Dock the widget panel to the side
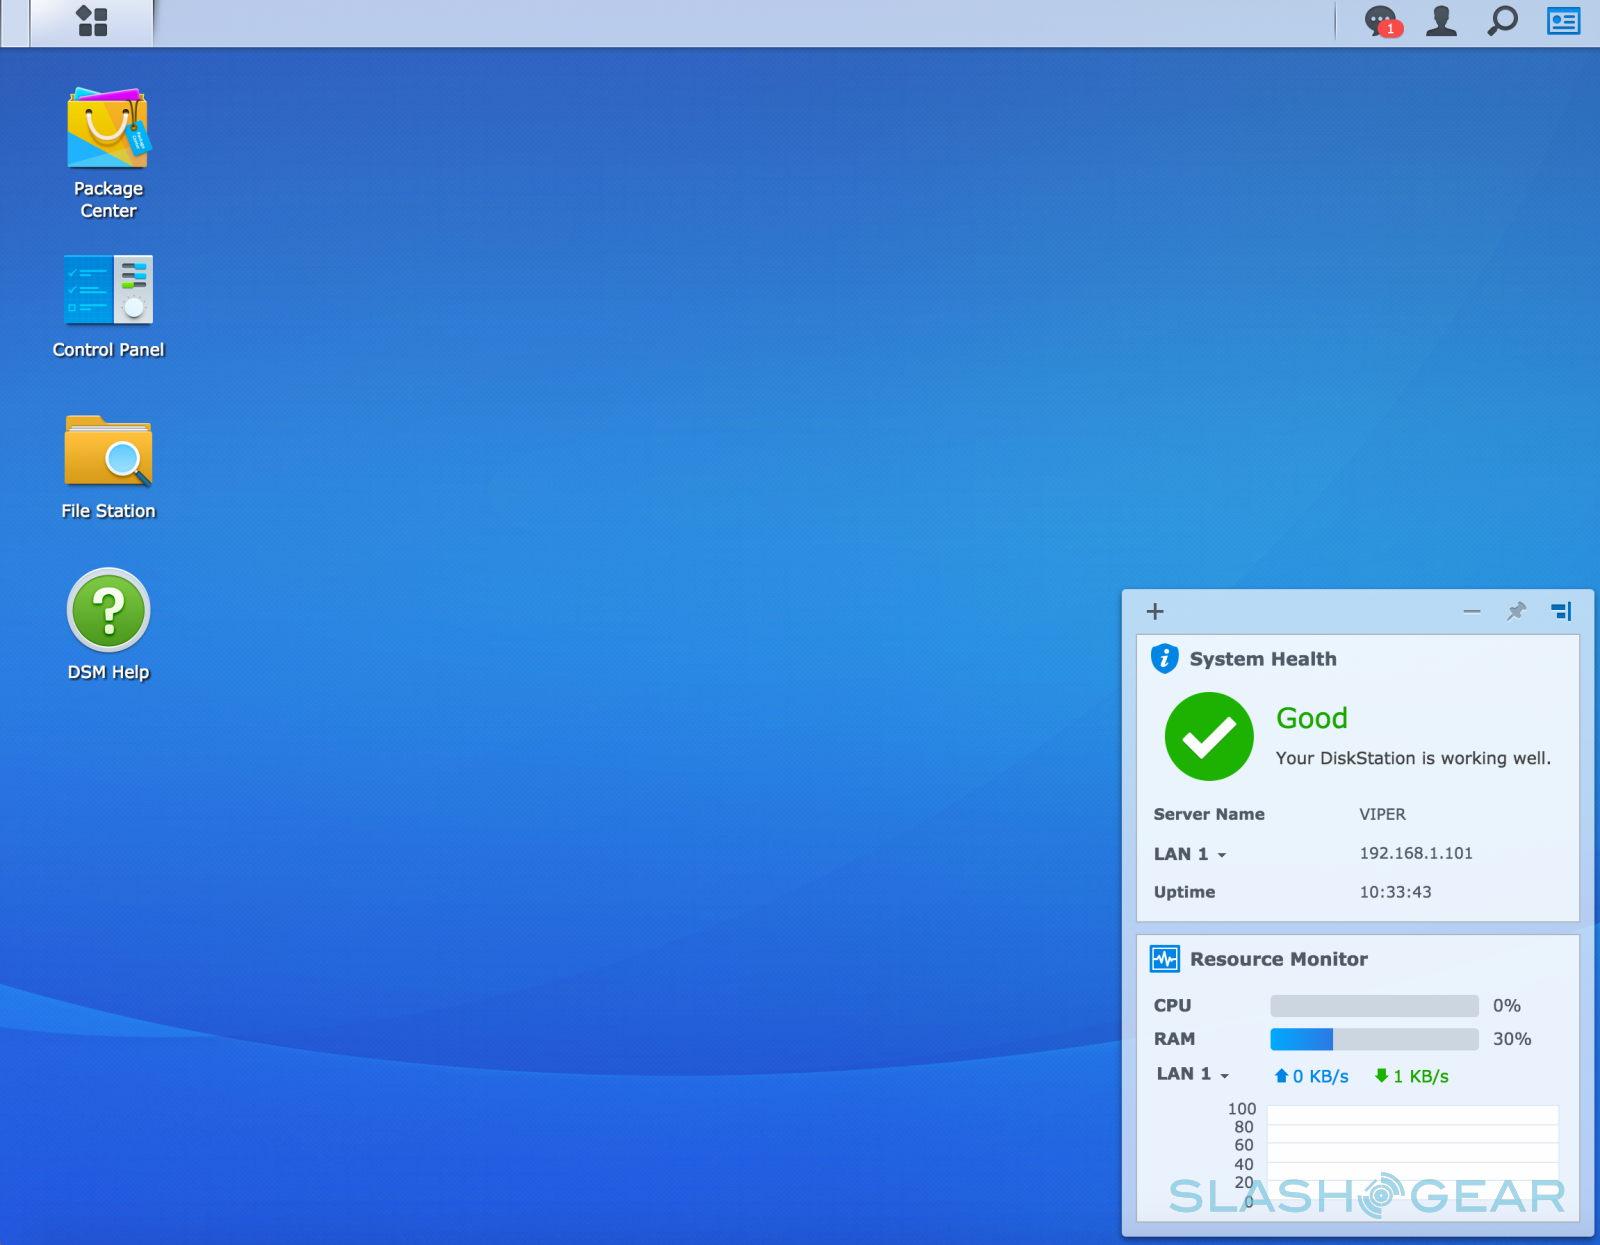1600x1245 pixels. pyautogui.click(x=1561, y=611)
